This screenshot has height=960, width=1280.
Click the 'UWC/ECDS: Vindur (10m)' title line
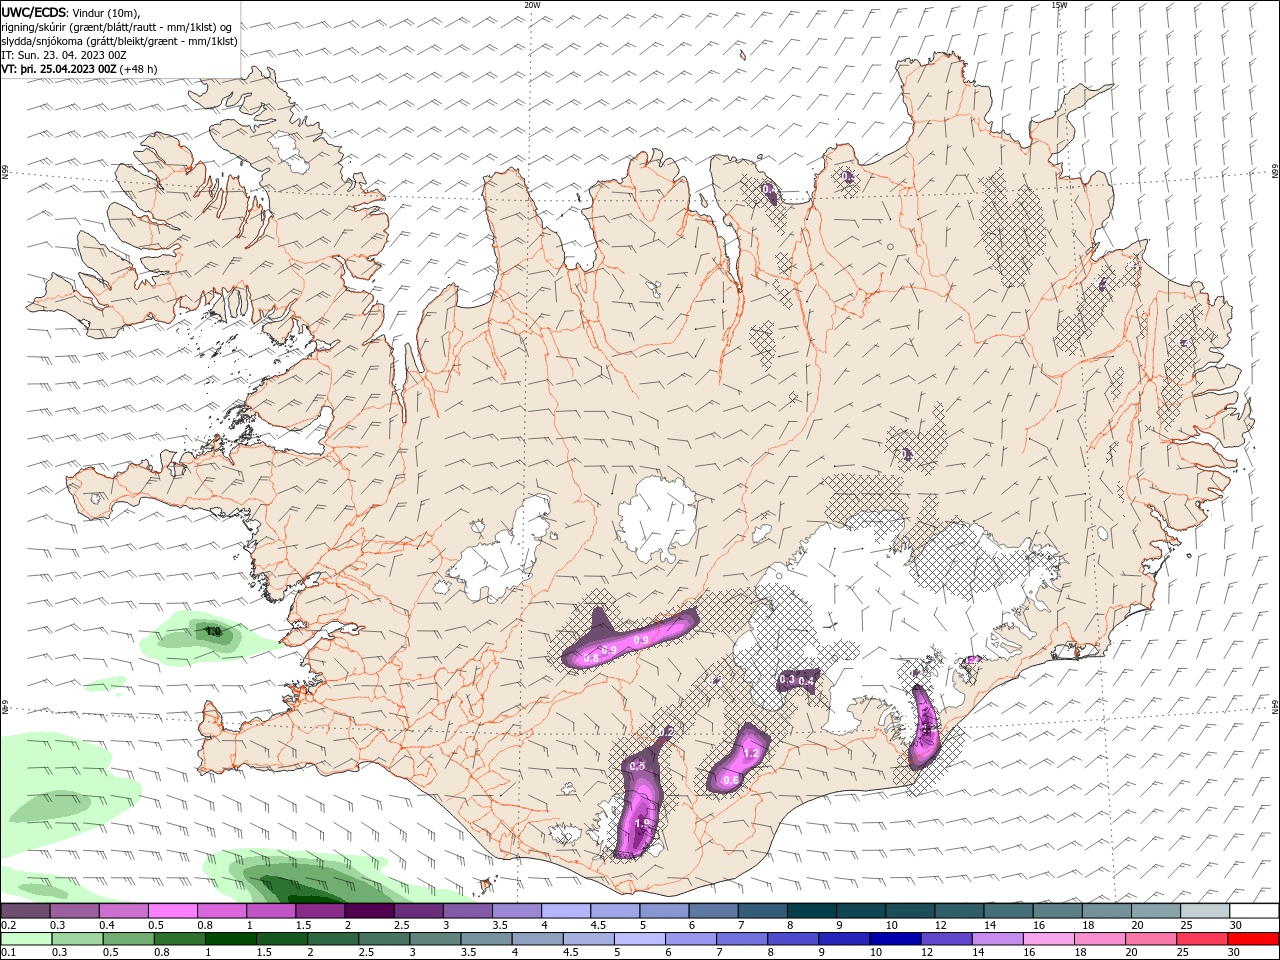pyautogui.click(x=71, y=13)
